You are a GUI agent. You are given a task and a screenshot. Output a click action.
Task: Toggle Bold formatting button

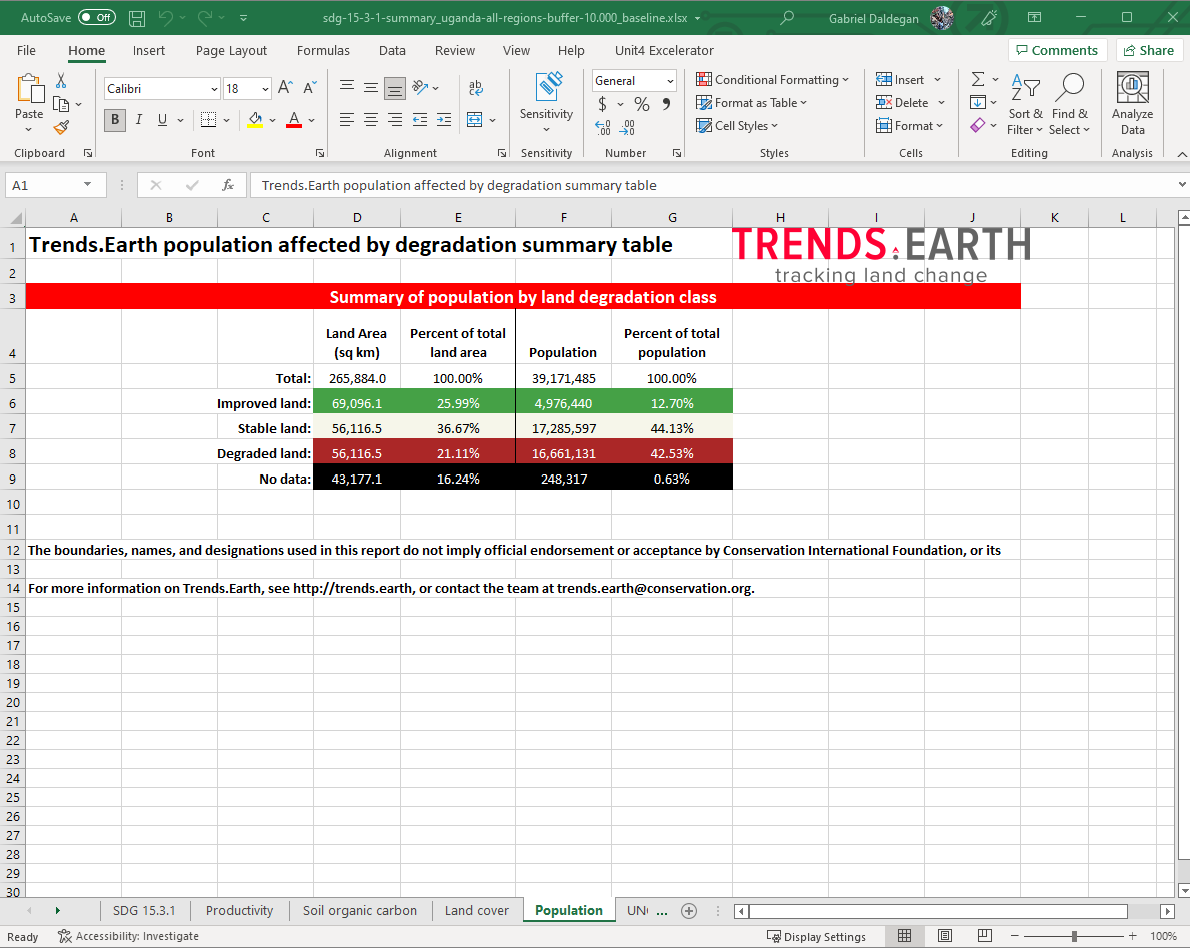click(x=114, y=120)
